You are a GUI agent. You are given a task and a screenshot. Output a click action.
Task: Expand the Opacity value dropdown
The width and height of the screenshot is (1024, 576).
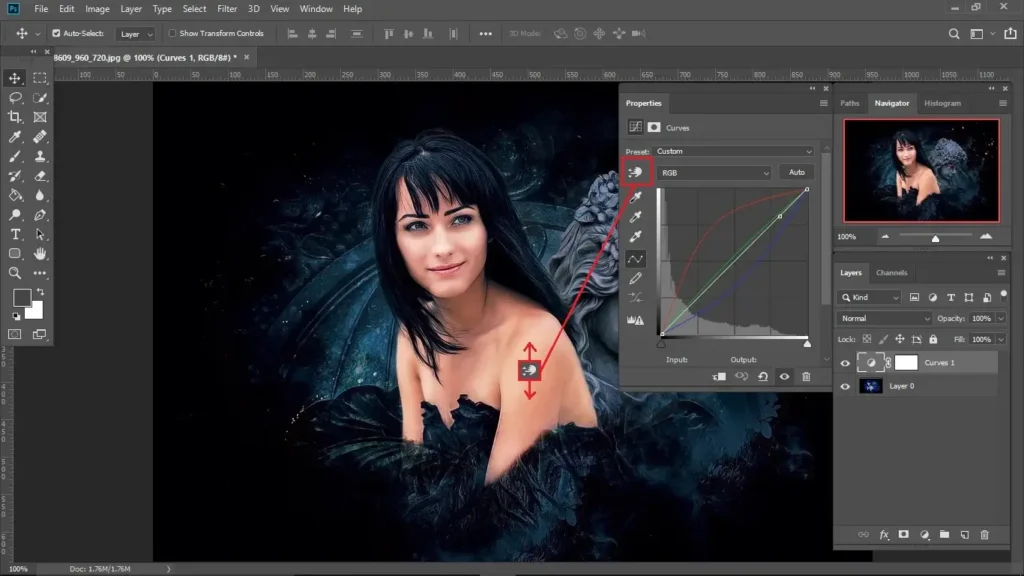[1001, 319]
